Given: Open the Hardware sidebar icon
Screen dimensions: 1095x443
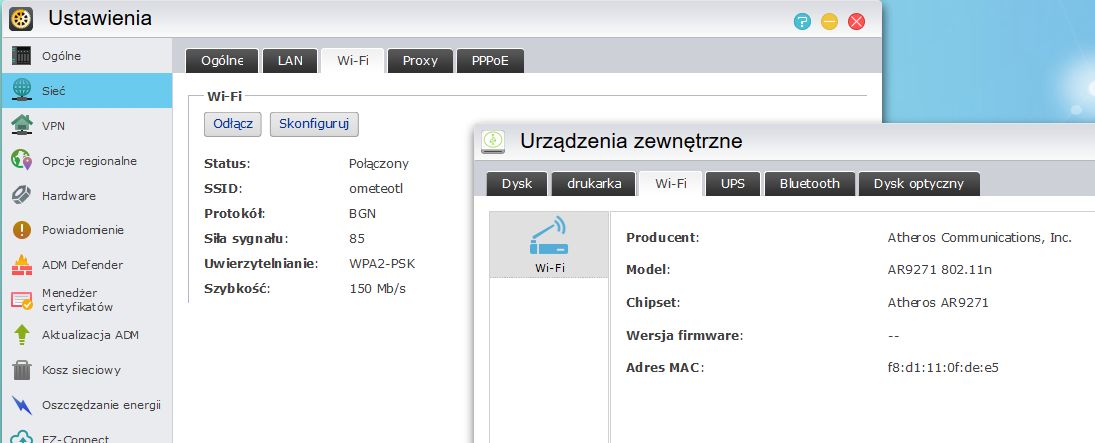Looking at the screenshot, I should [x=22, y=195].
